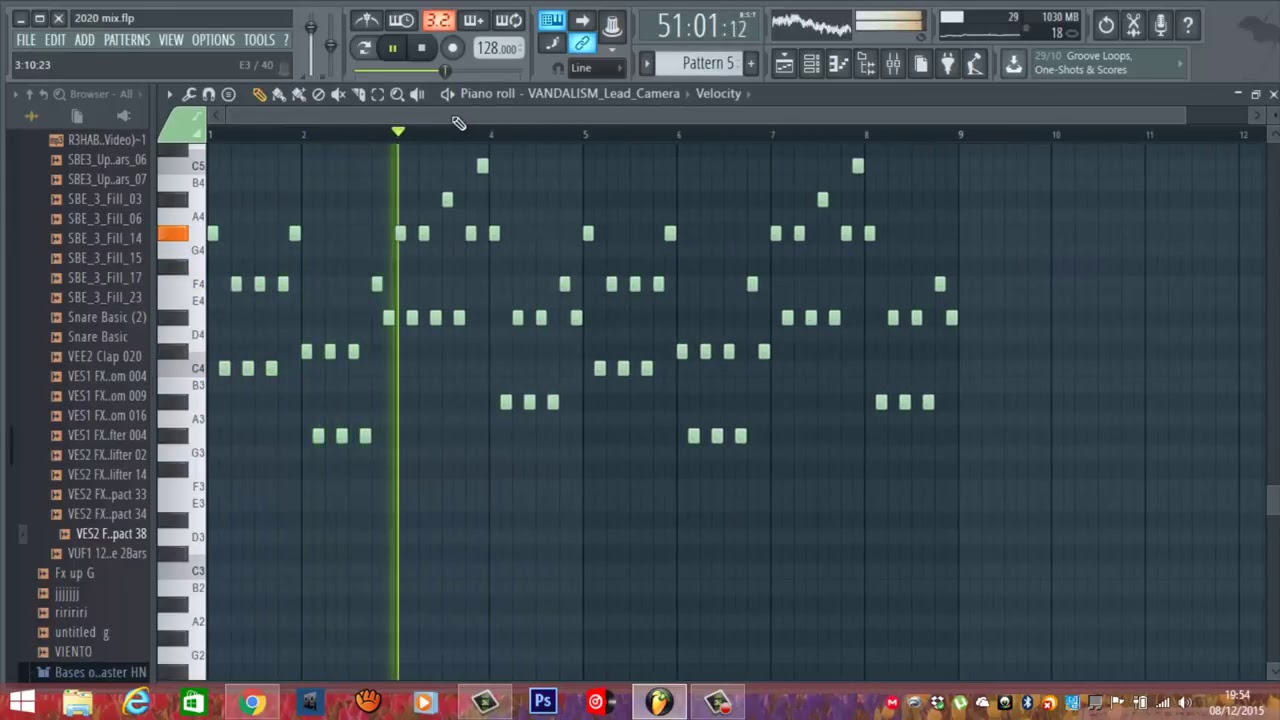The height and width of the screenshot is (720, 1280).
Task: Toggle the metronome
Action: pyautogui.click(x=366, y=21)
